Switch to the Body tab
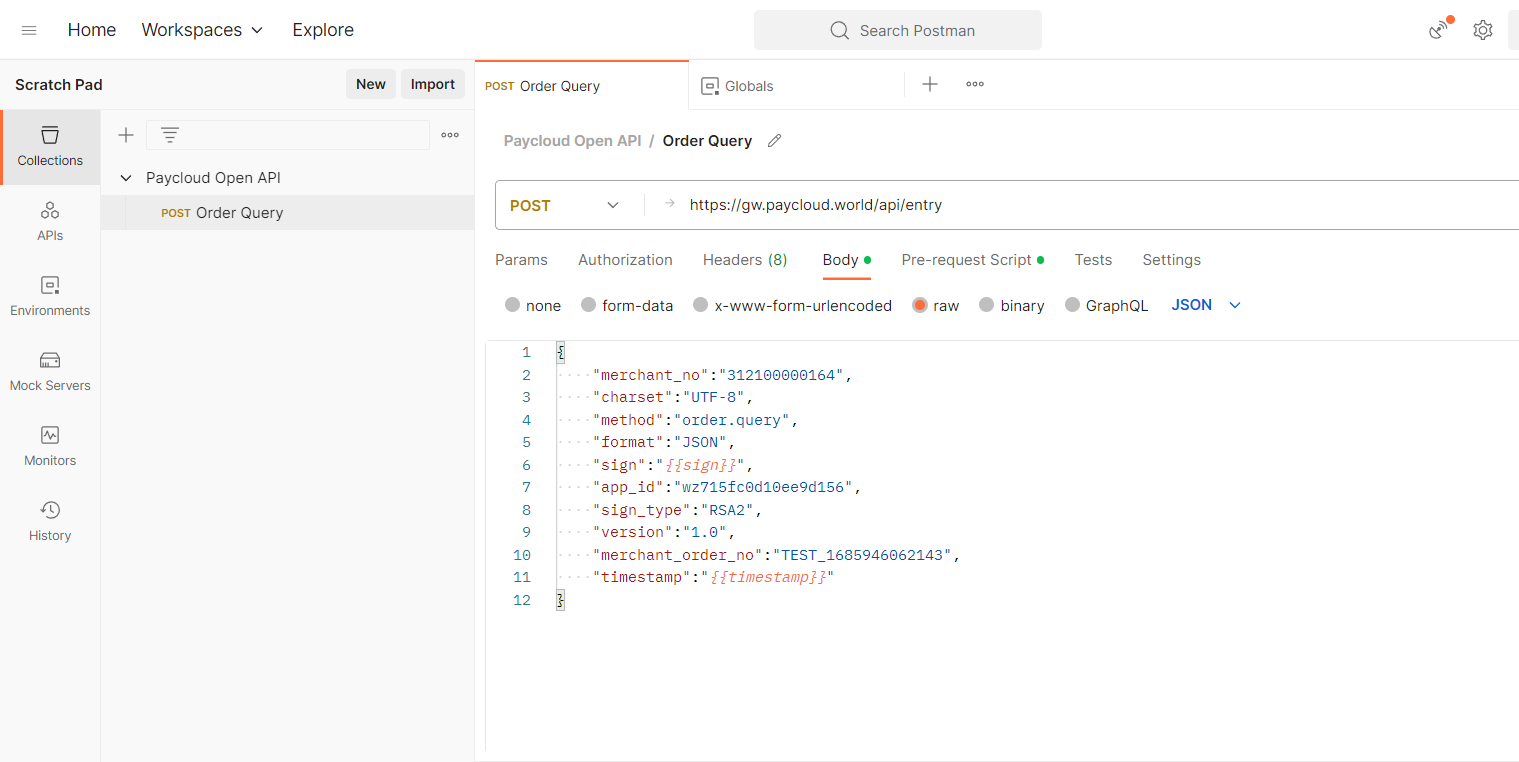The width and height of the screenshot is (1519, 762). (846, 260)
